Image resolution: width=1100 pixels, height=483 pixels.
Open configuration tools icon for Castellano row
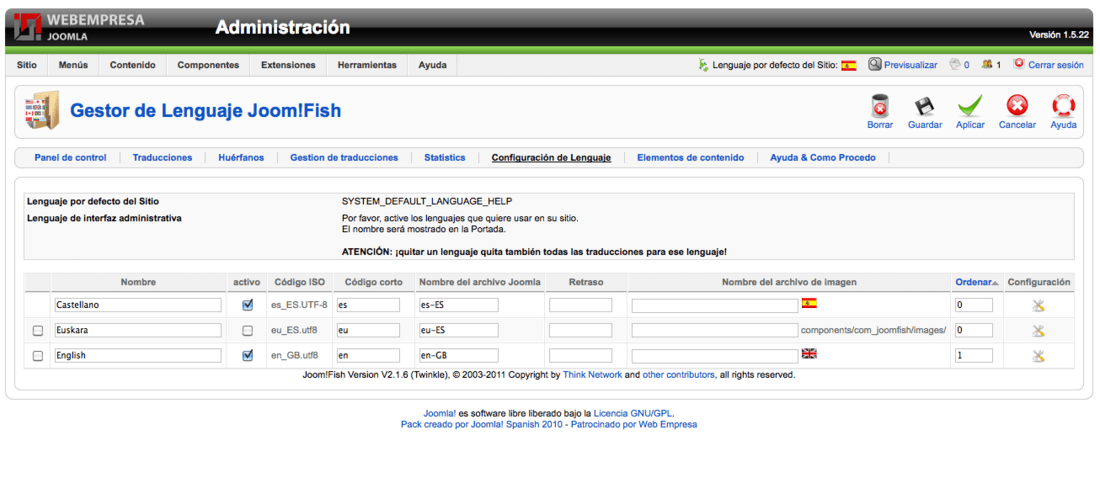pyautogui.click(x=1038, y=305)
